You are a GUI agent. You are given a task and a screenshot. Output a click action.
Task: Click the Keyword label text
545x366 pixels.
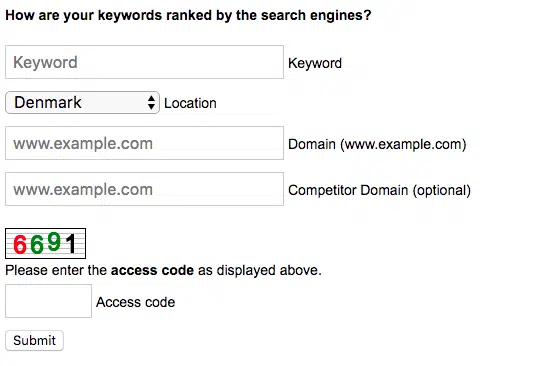(x=315, y=63)
